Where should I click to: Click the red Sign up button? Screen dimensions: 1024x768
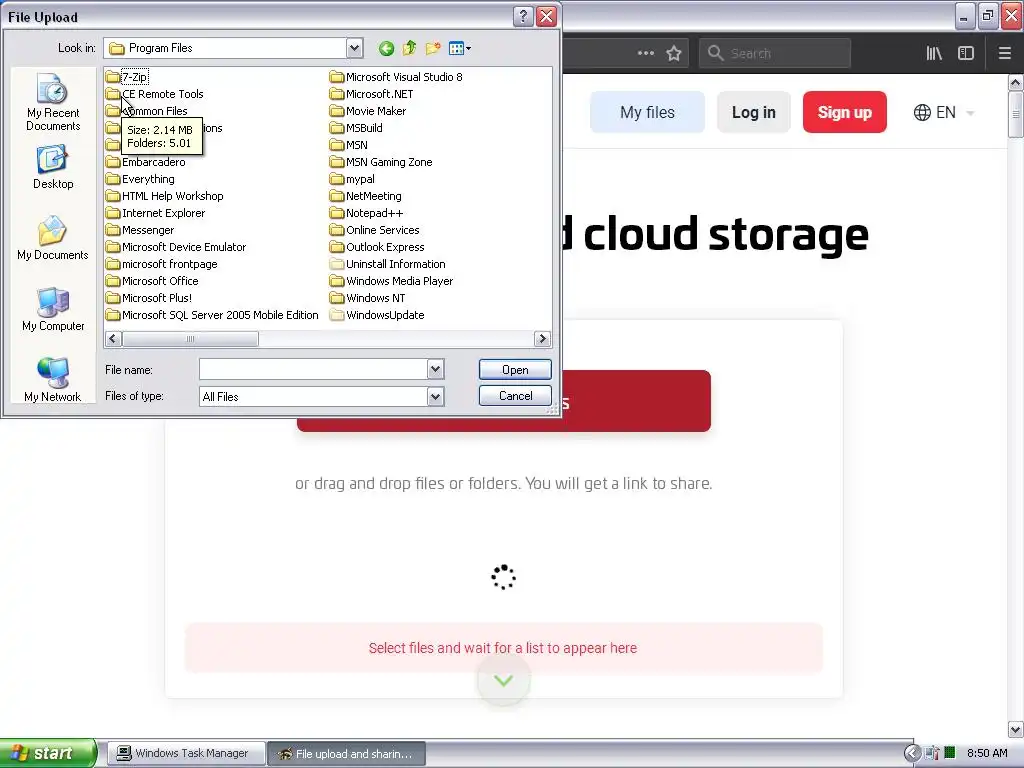(x=844, y=112)
